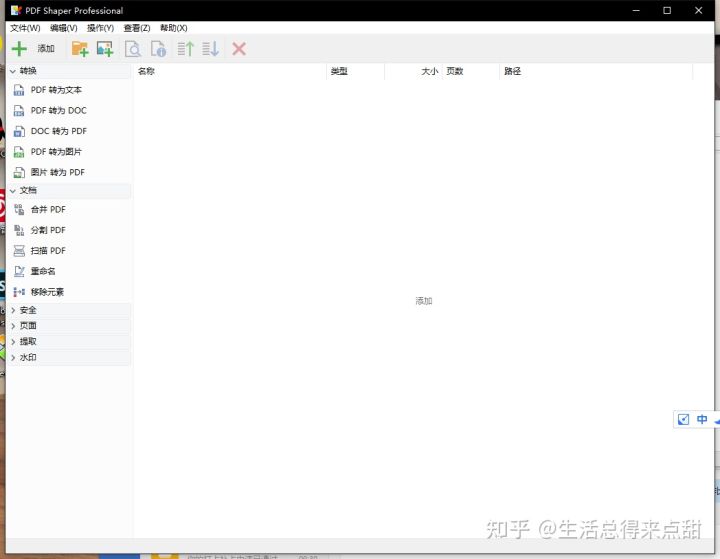Click the 移除元素 icon
This screenshot has width=720, height=559.
(19, 292)
